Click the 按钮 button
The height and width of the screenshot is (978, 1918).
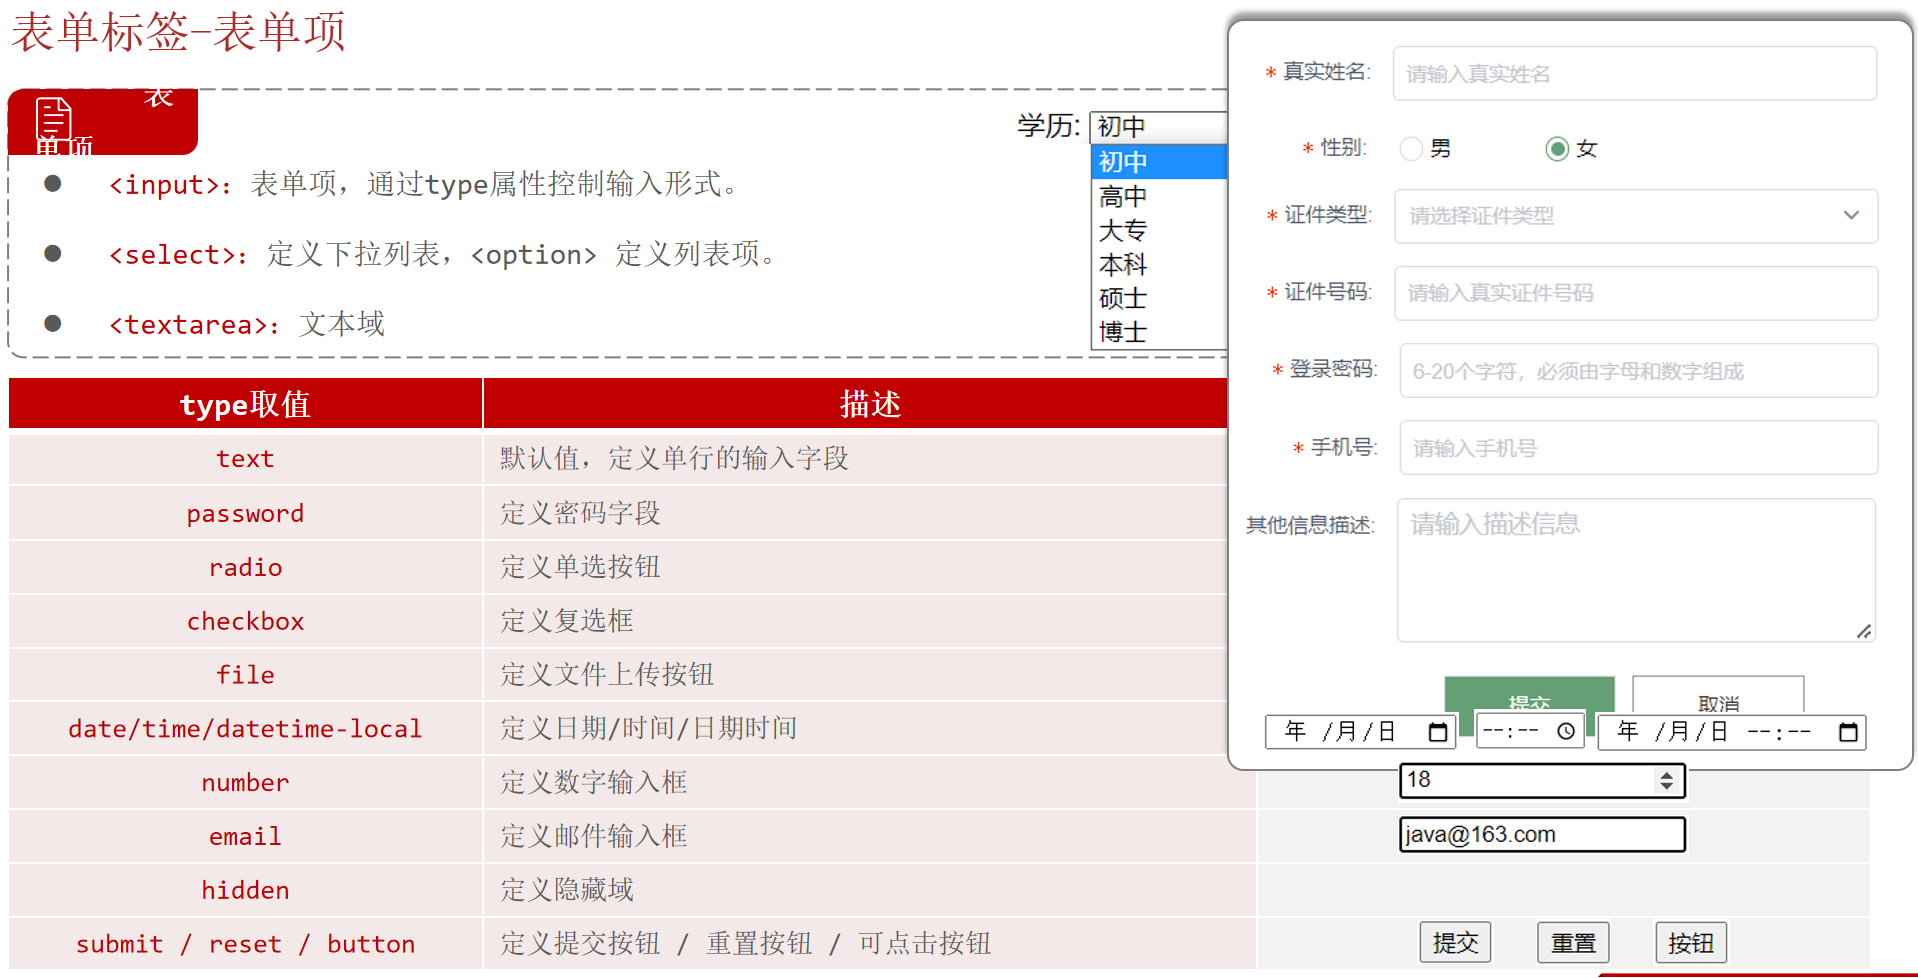click(1691, 943)
